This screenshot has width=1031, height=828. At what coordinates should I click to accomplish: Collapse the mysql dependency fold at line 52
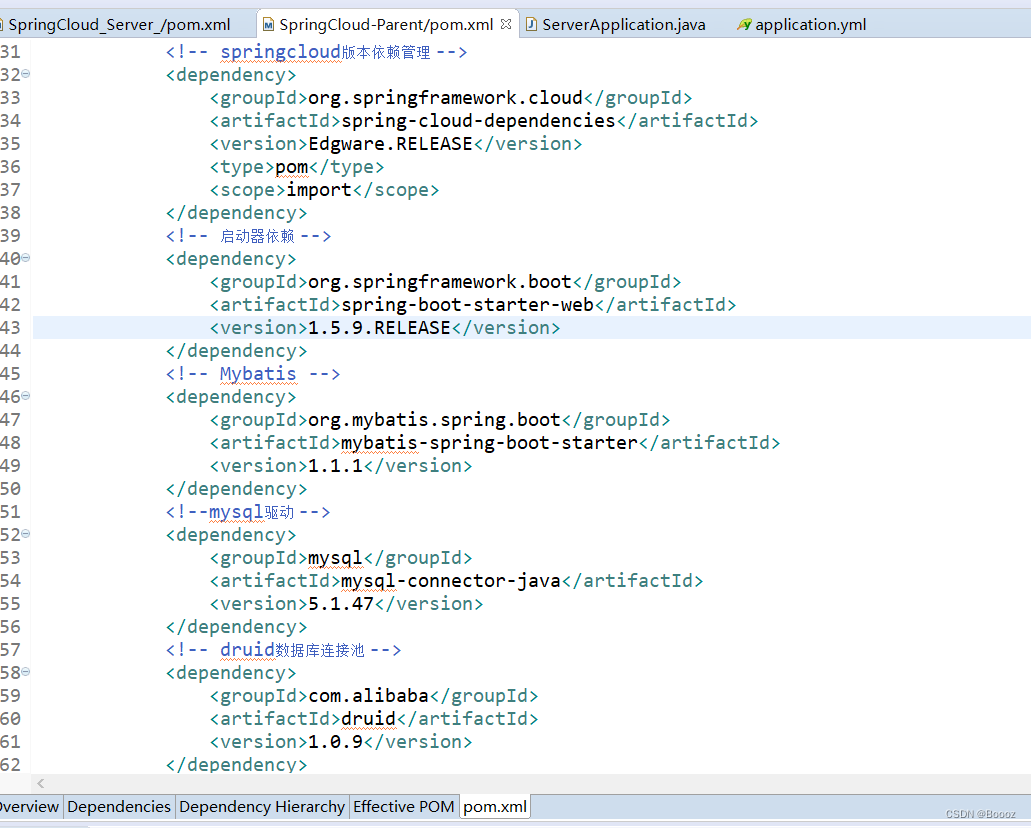click(x=26, y=533)
